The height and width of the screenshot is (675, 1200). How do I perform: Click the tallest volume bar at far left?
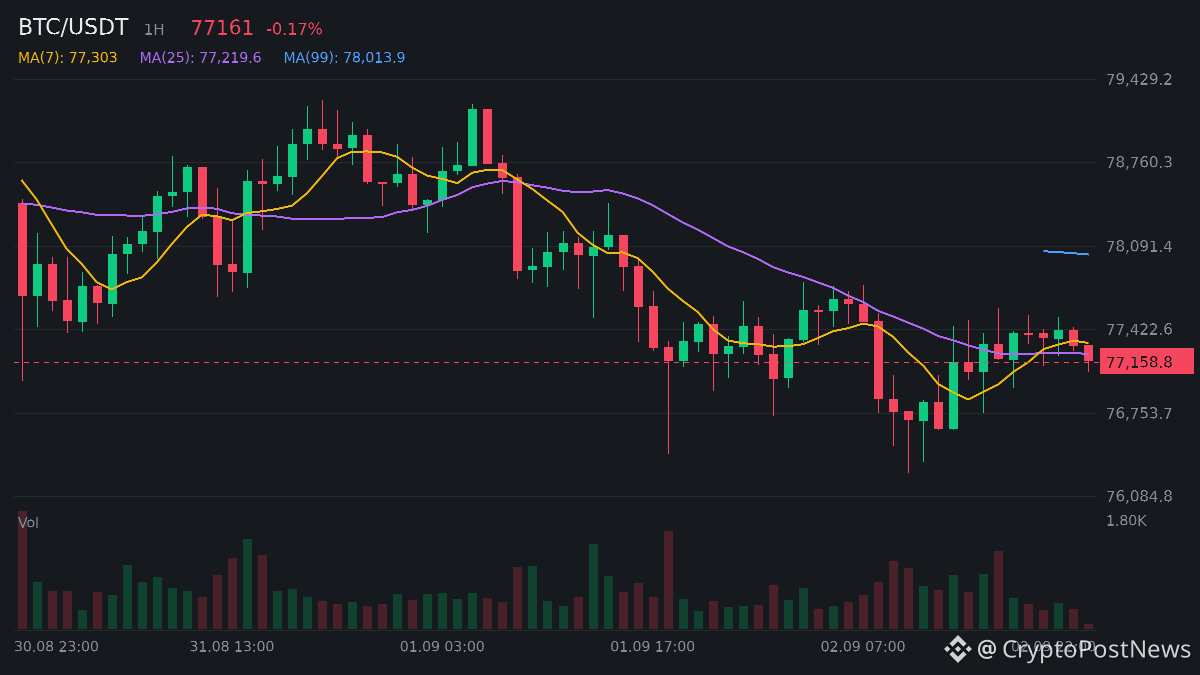click(22, 570)
